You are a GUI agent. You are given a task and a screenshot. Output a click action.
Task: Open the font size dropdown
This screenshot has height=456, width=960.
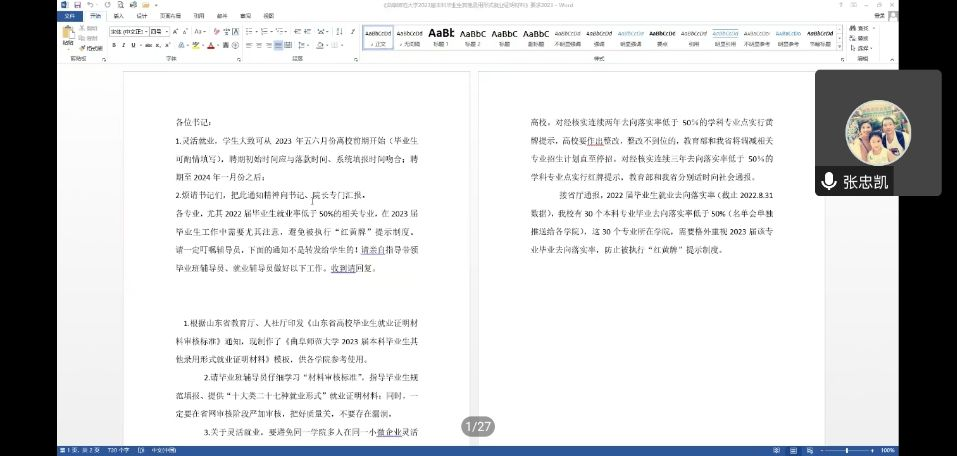(164, 32)
